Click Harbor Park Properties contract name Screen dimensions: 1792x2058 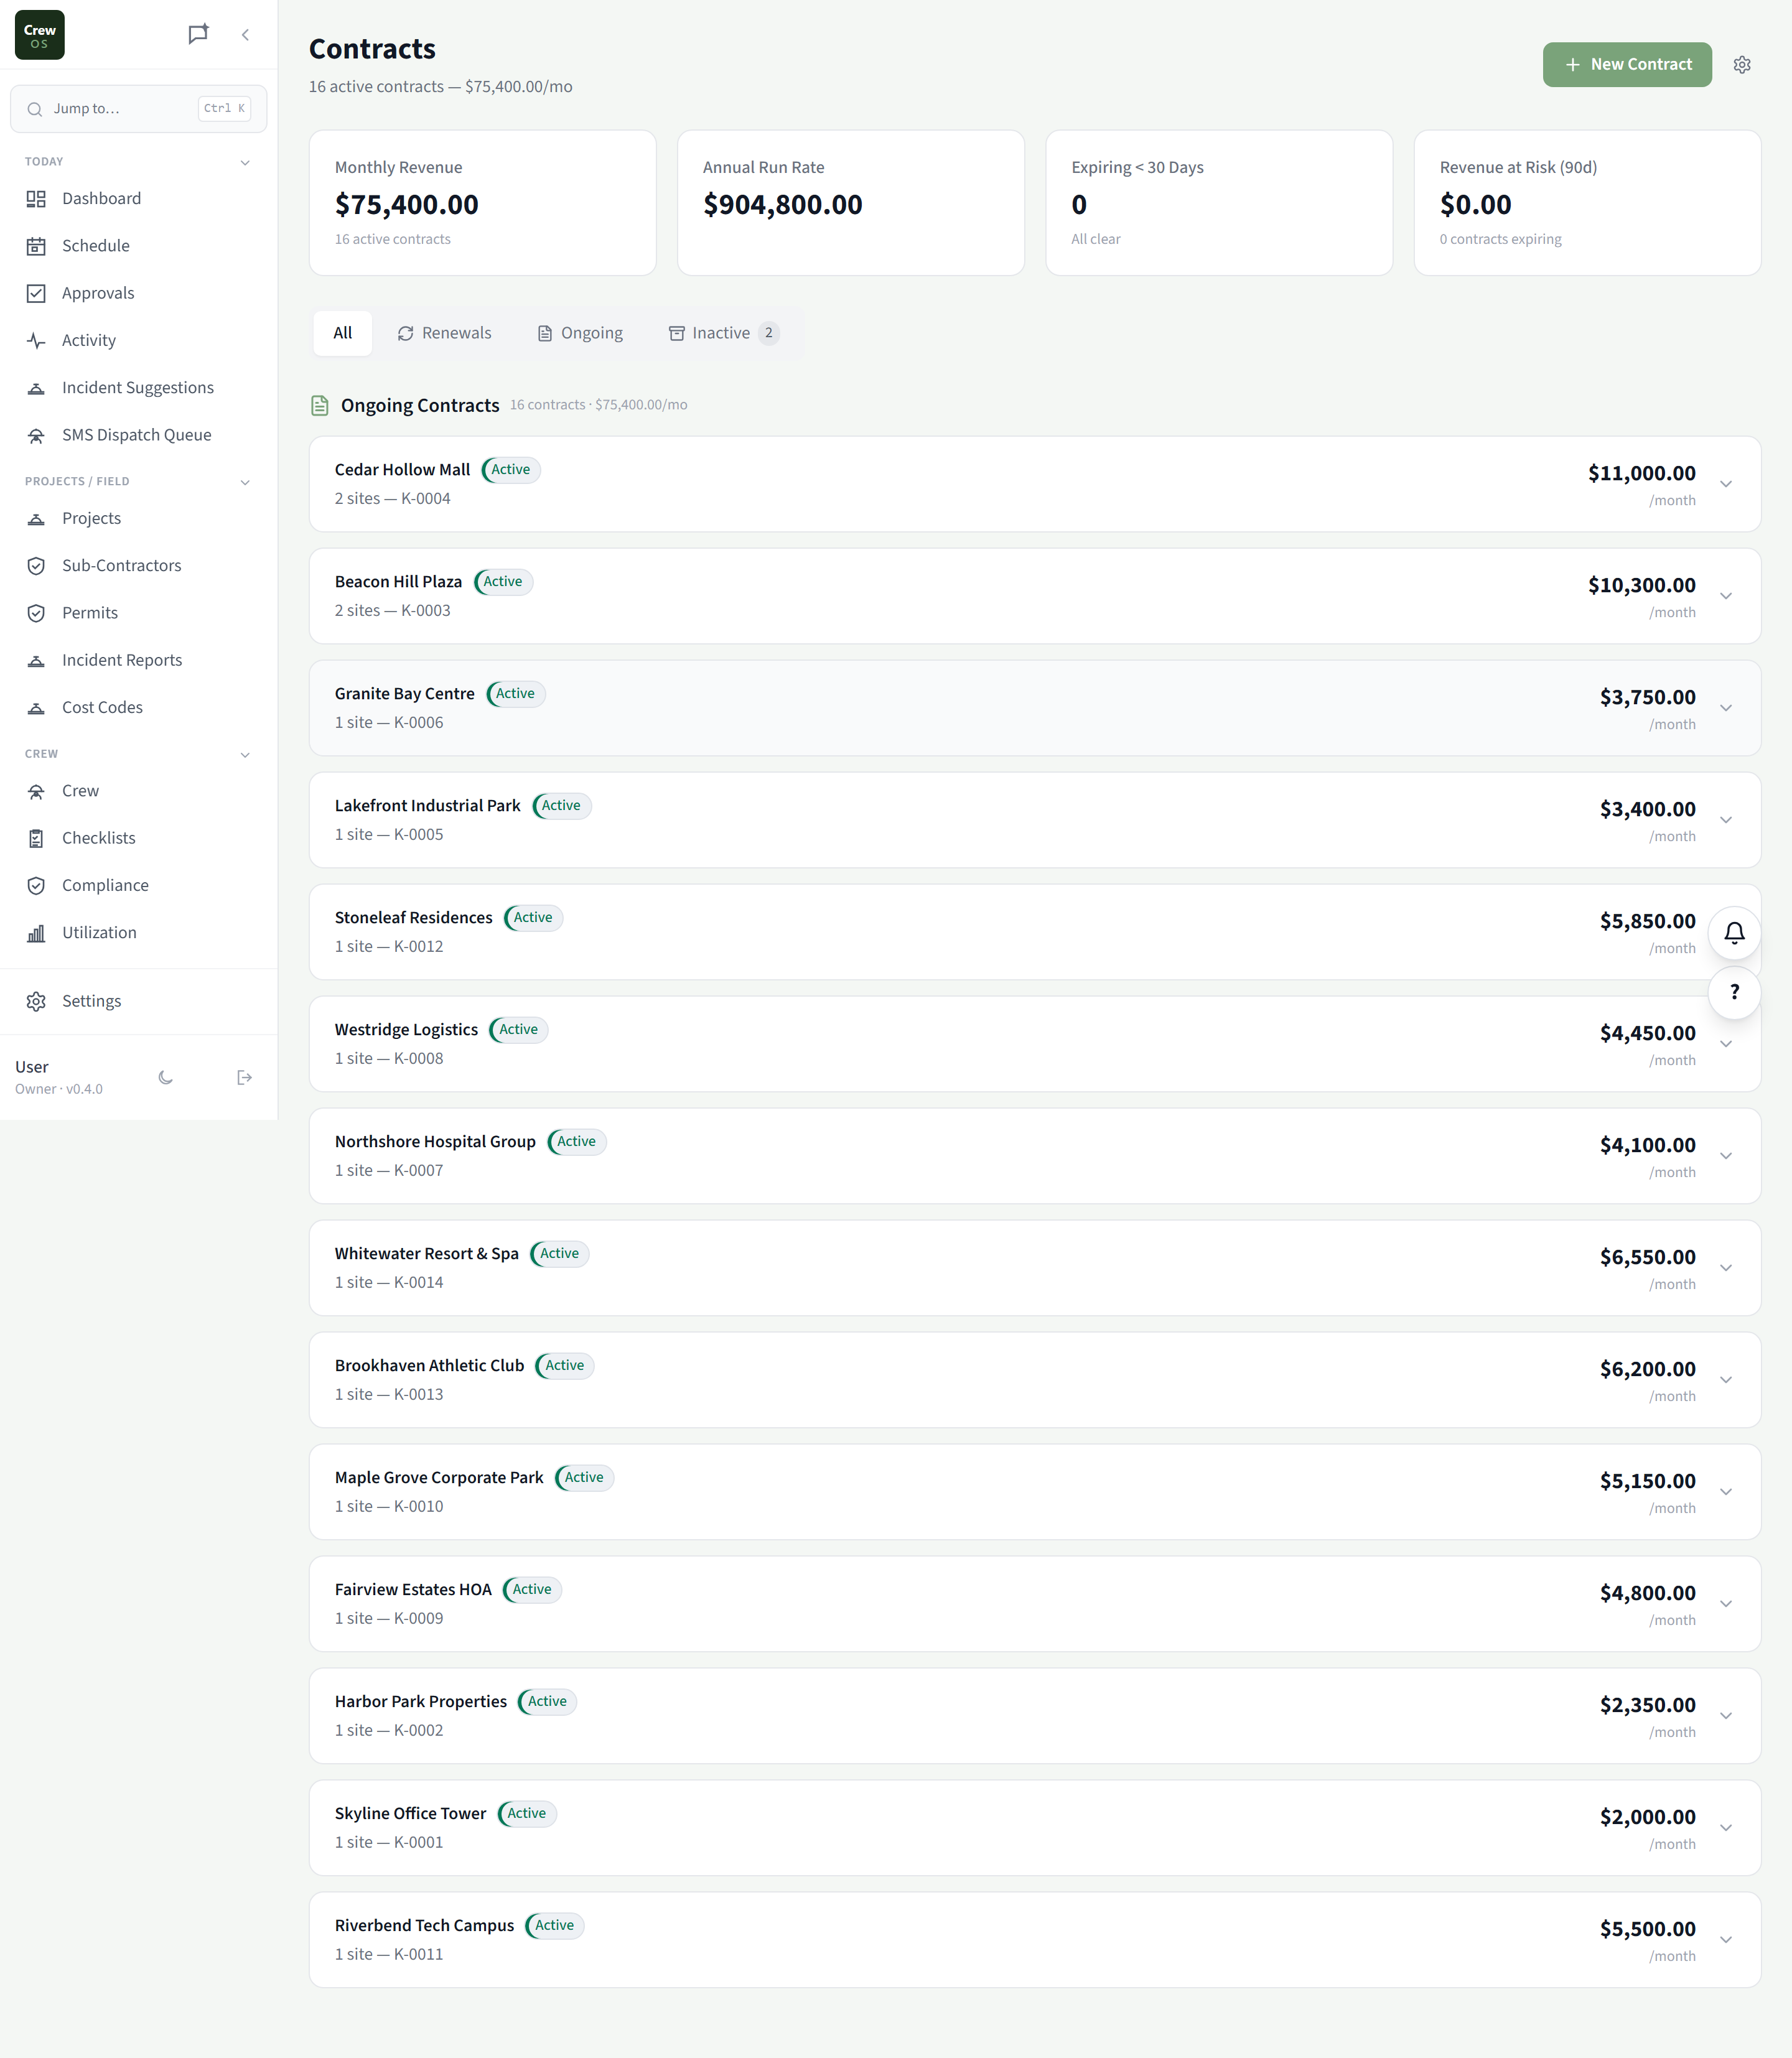(x=421, y=1702)
